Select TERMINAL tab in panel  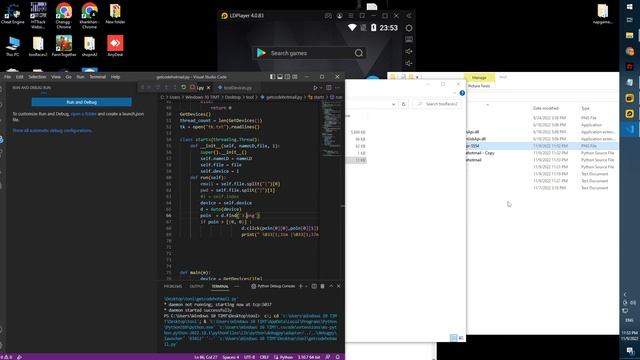[220, 286]
